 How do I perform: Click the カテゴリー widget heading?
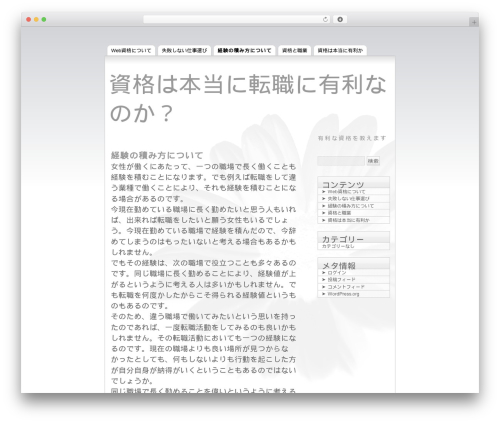(x=343, y=239)
